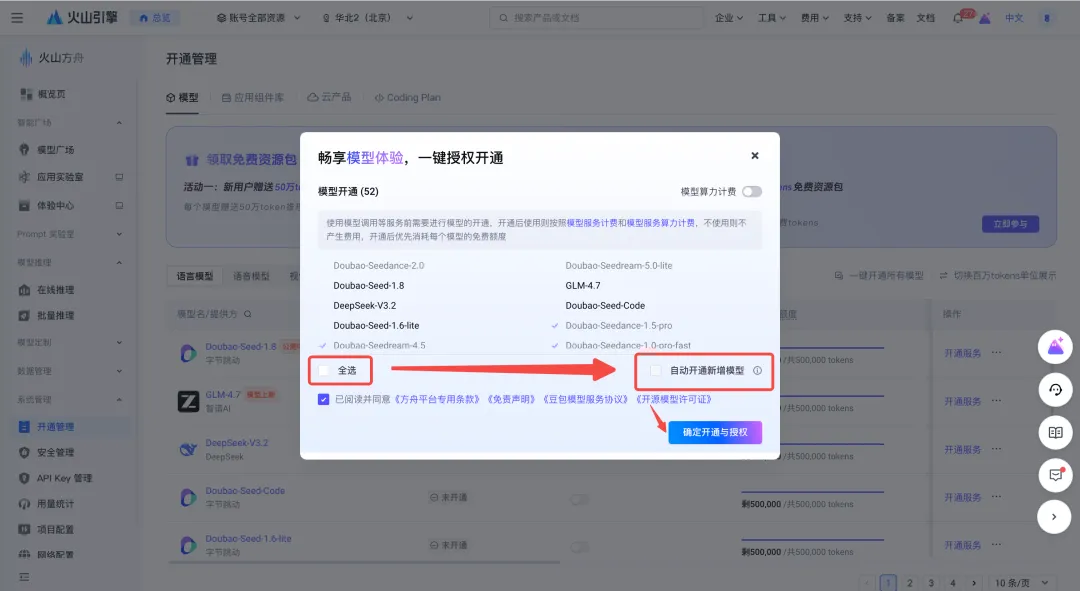
Task: Click the info icon next to 自动开通新增模型
Action: click(758, 371)
